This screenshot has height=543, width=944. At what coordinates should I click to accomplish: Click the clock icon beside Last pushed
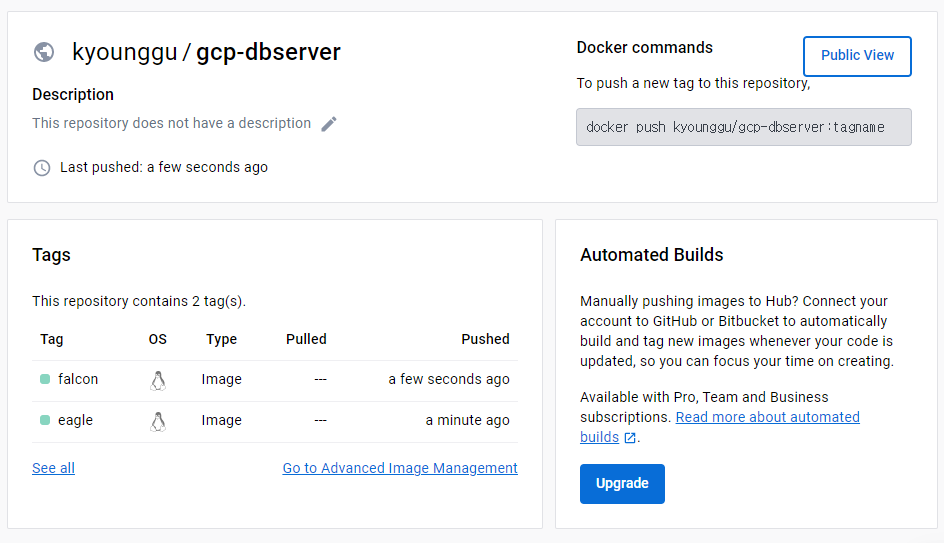click(x=42, y=167)
